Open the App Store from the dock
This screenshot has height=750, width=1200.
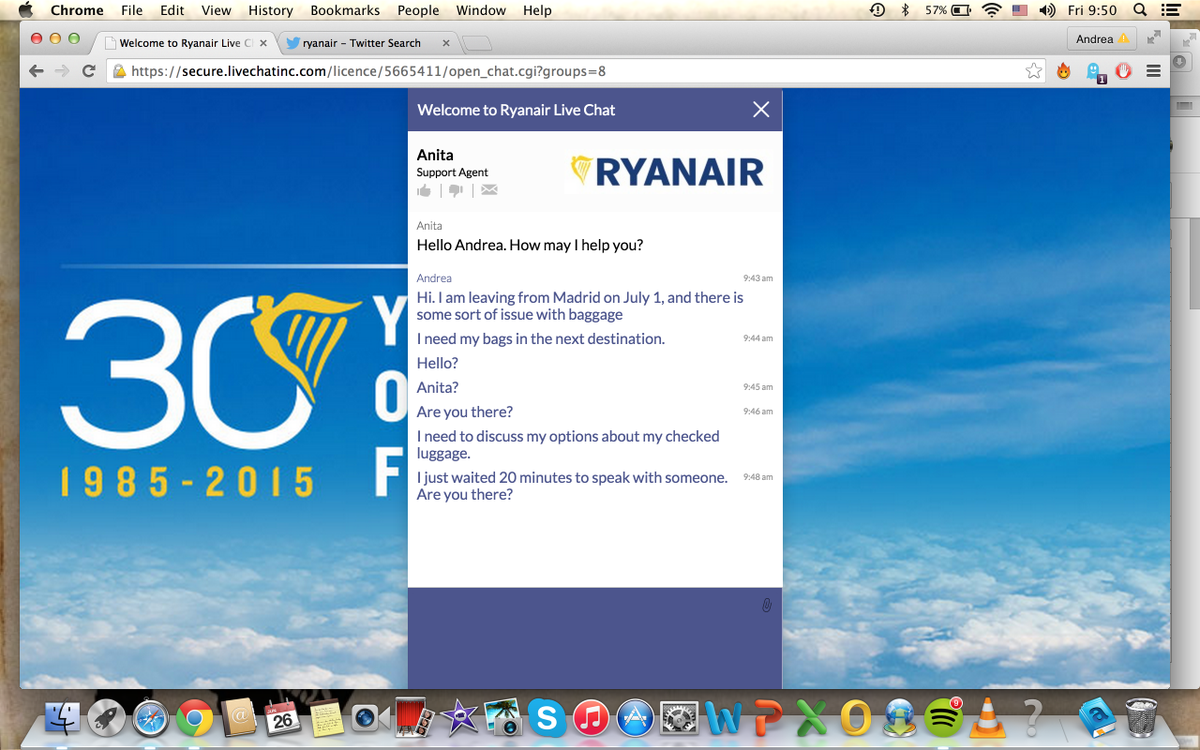[634, 716]
